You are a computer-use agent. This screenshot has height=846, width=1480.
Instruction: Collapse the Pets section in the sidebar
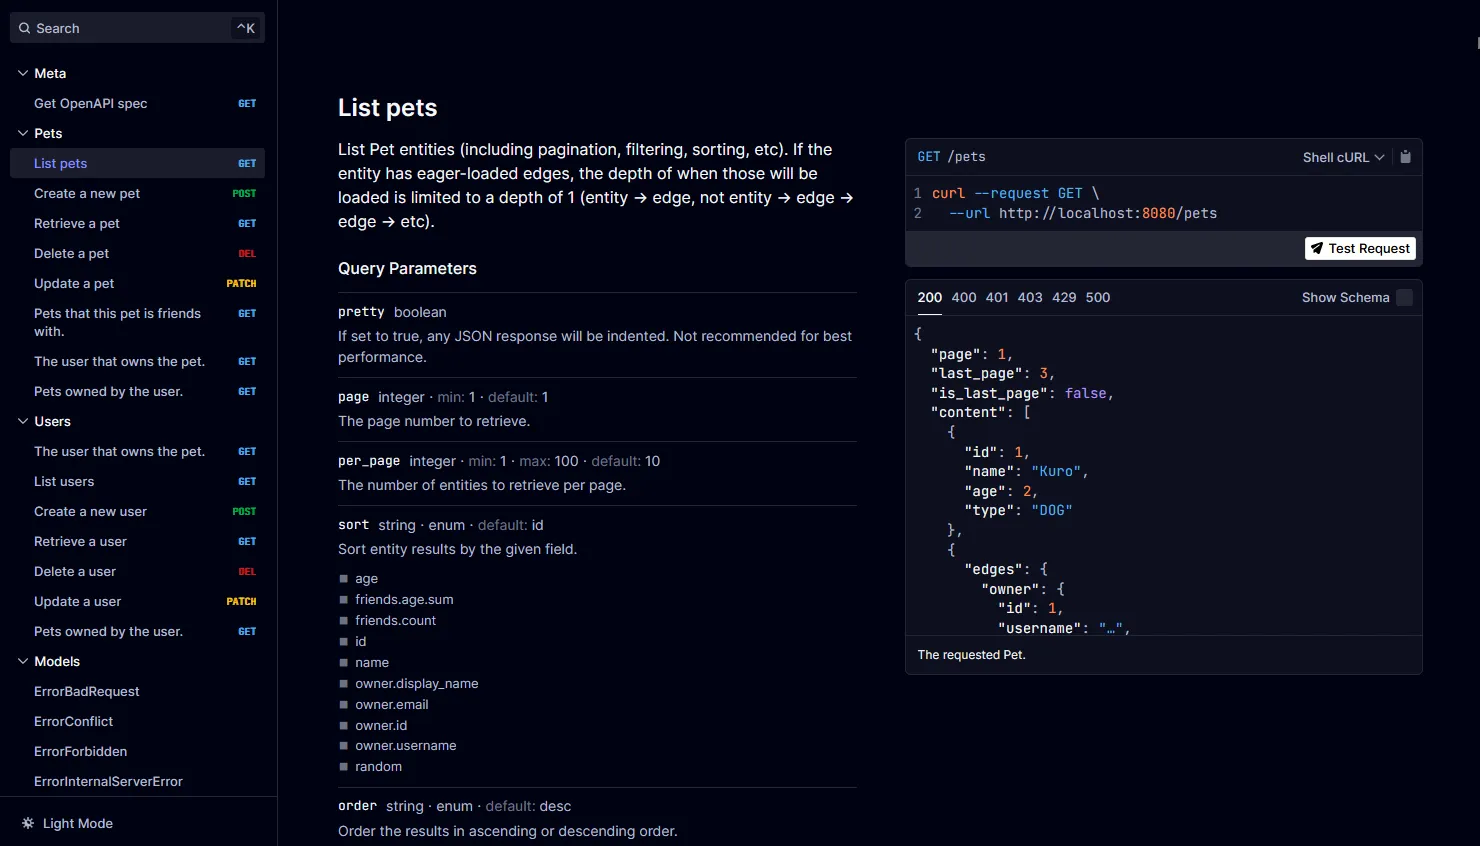[x=22, y=133]
